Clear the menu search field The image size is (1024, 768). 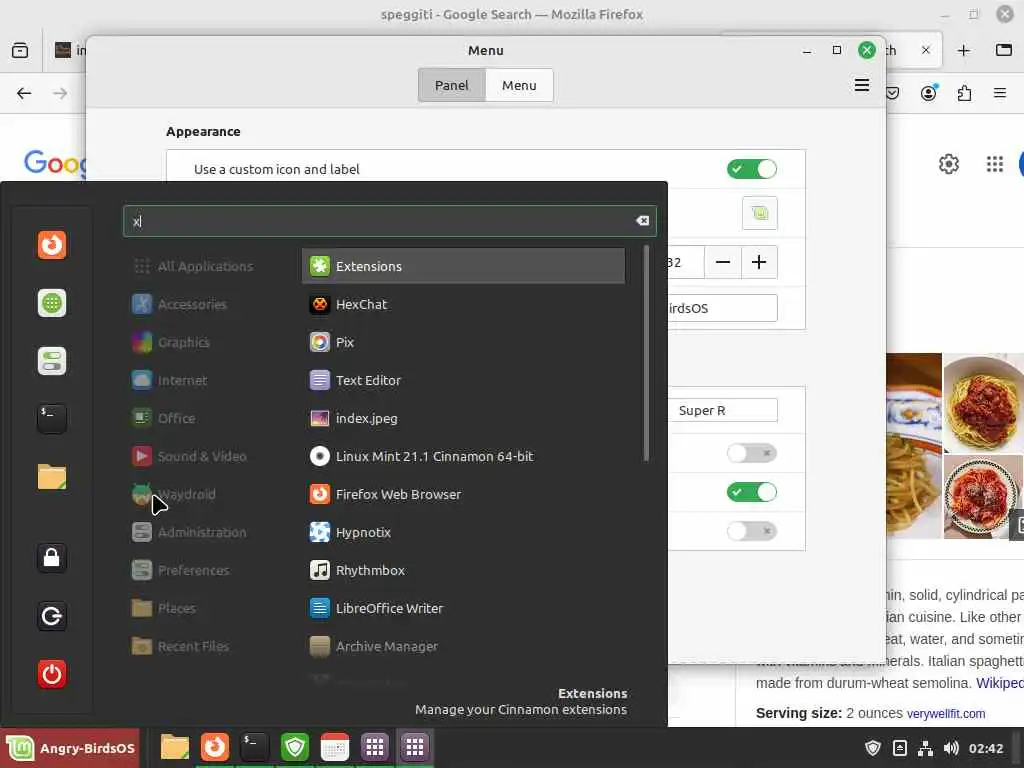(643, 221)
